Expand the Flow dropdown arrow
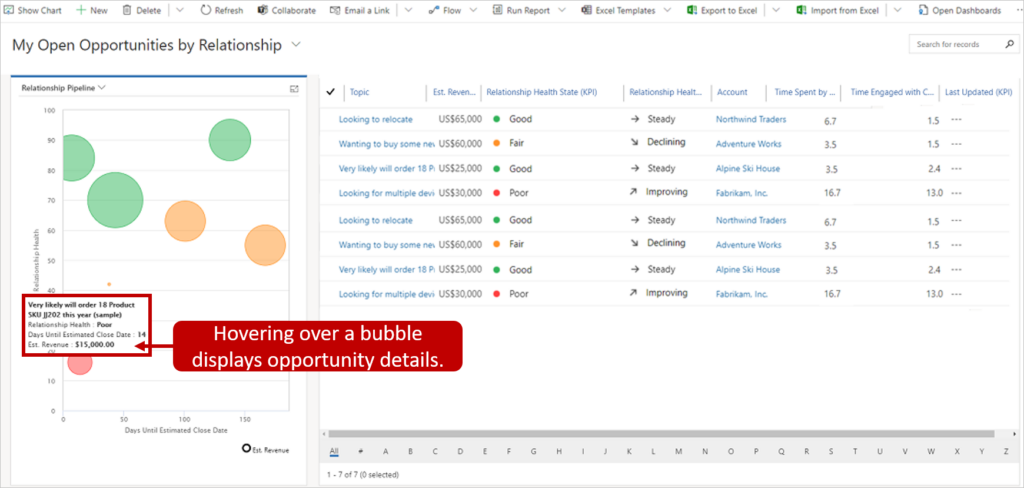This screenshot has height=488, width=1024. 473,10
